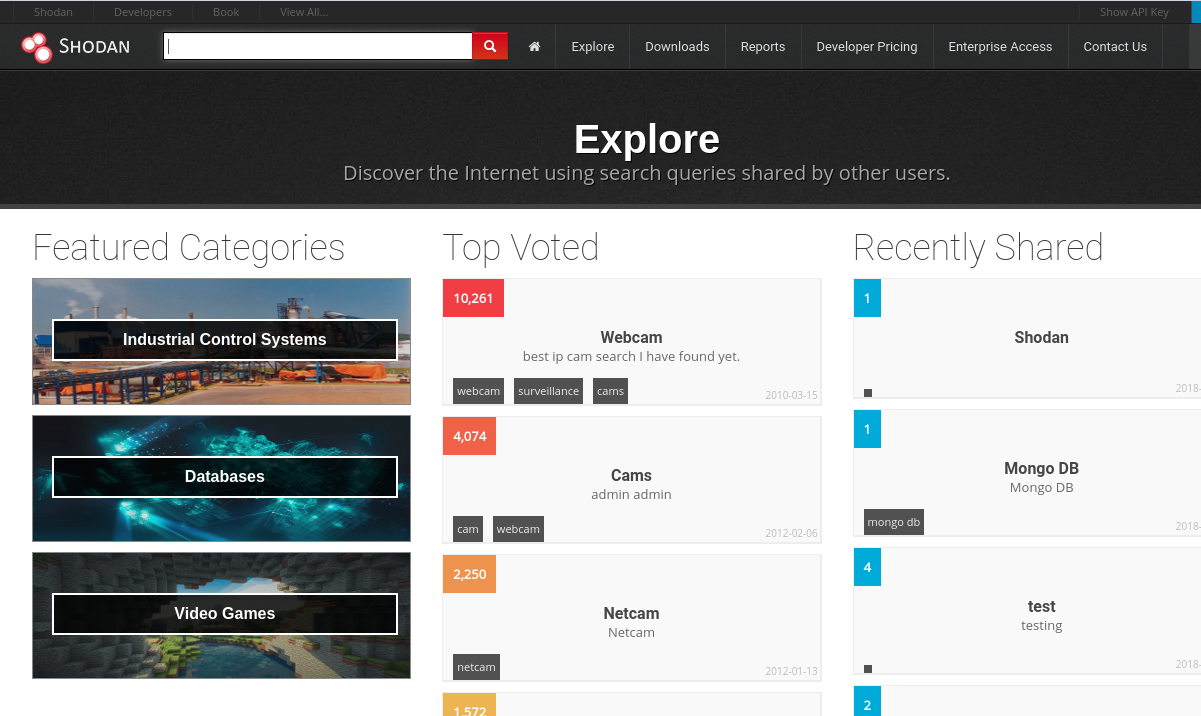Click the Explore page title
The width and height of the screenshot is (1201, 716).
(x=647, y=139)
